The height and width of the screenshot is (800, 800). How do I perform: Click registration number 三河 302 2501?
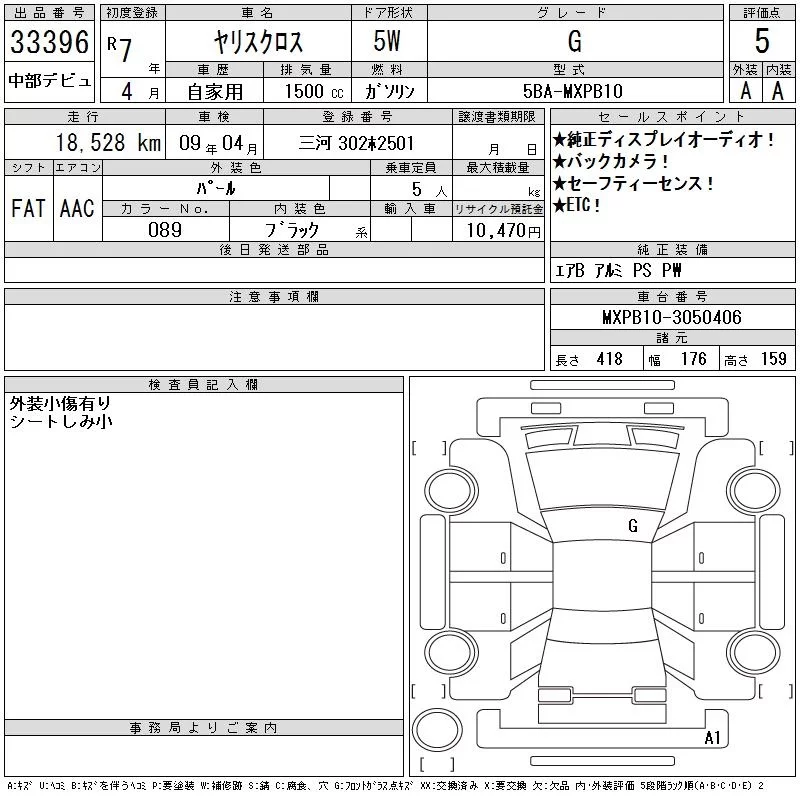pyautogui.click(x=356, y=143)
